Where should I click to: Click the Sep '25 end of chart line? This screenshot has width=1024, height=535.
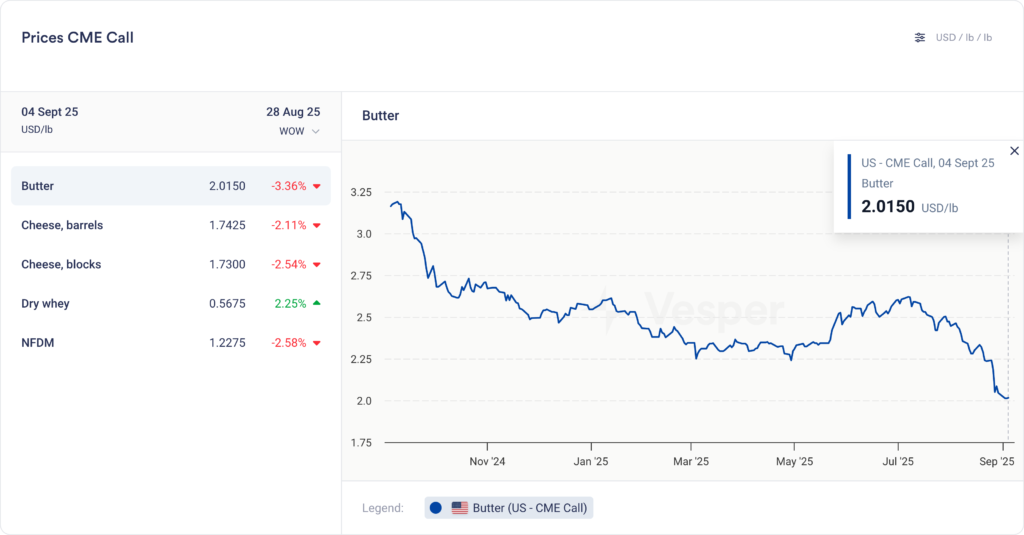point(1007,398)
